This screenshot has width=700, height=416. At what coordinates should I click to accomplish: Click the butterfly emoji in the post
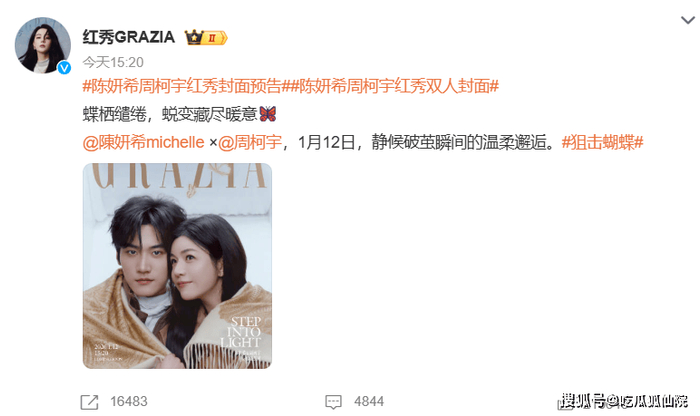pyautogui.click(x=268, y=114)
